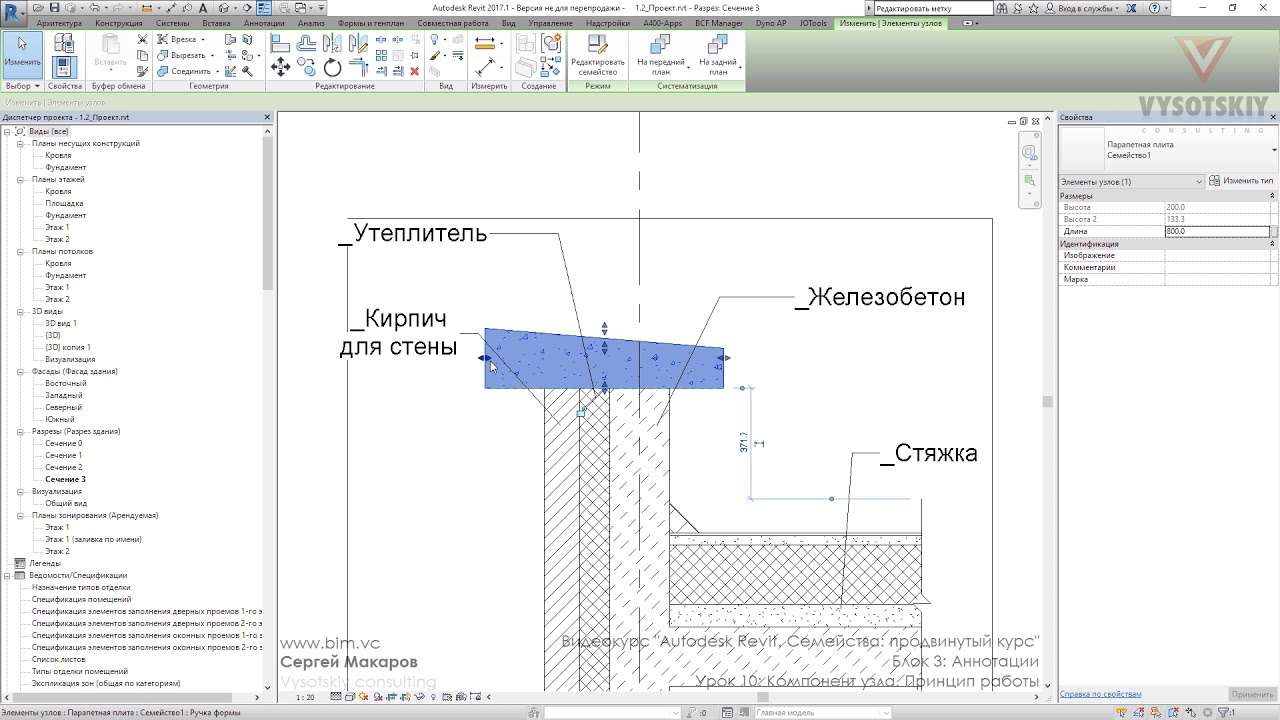The image size is (1280, 720).
Task: Collapse the Виды (все) tree node
Action: pyautogui.click(x=7, y=131)
